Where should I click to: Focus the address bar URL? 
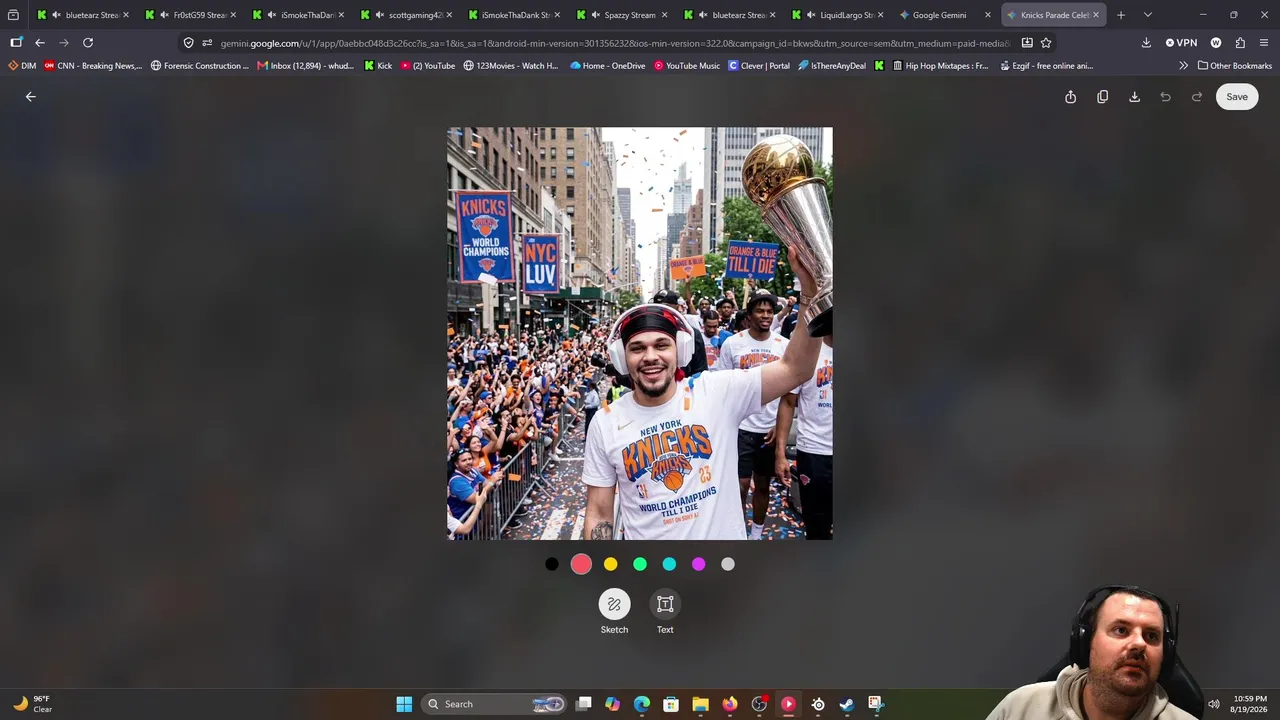click(x=614, y=43)
